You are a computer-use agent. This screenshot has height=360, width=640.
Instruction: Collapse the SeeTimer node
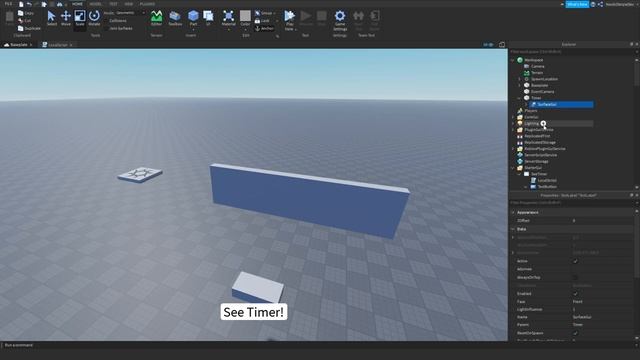pos(520,174)
